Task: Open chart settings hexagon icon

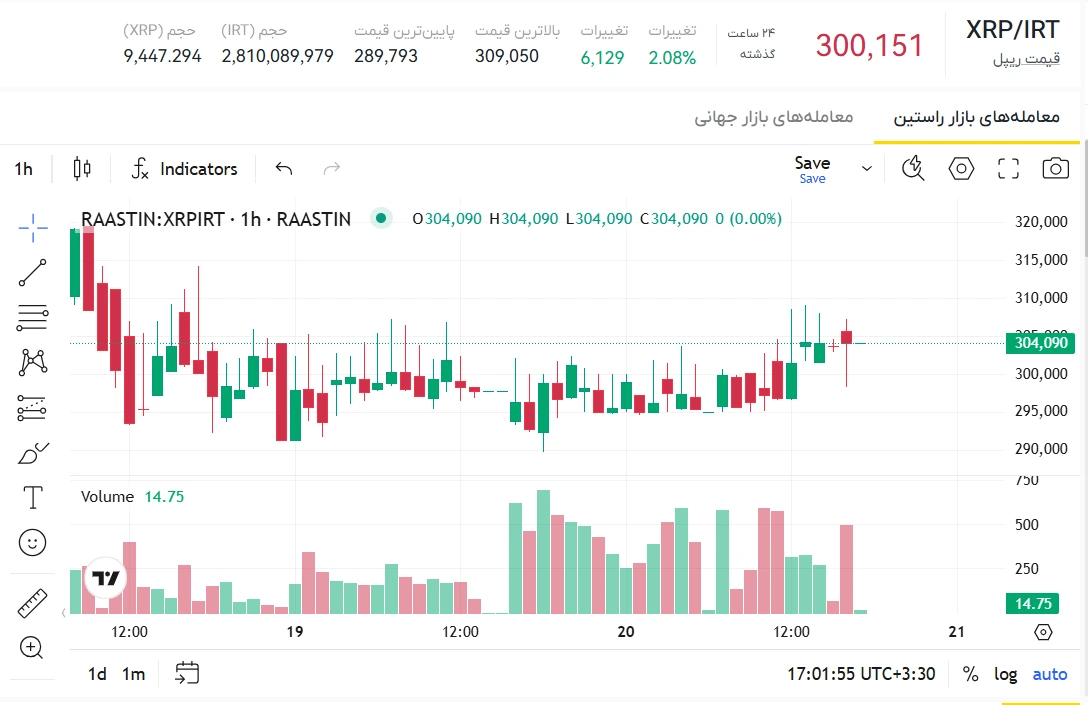Action: (x=961, y=169)
